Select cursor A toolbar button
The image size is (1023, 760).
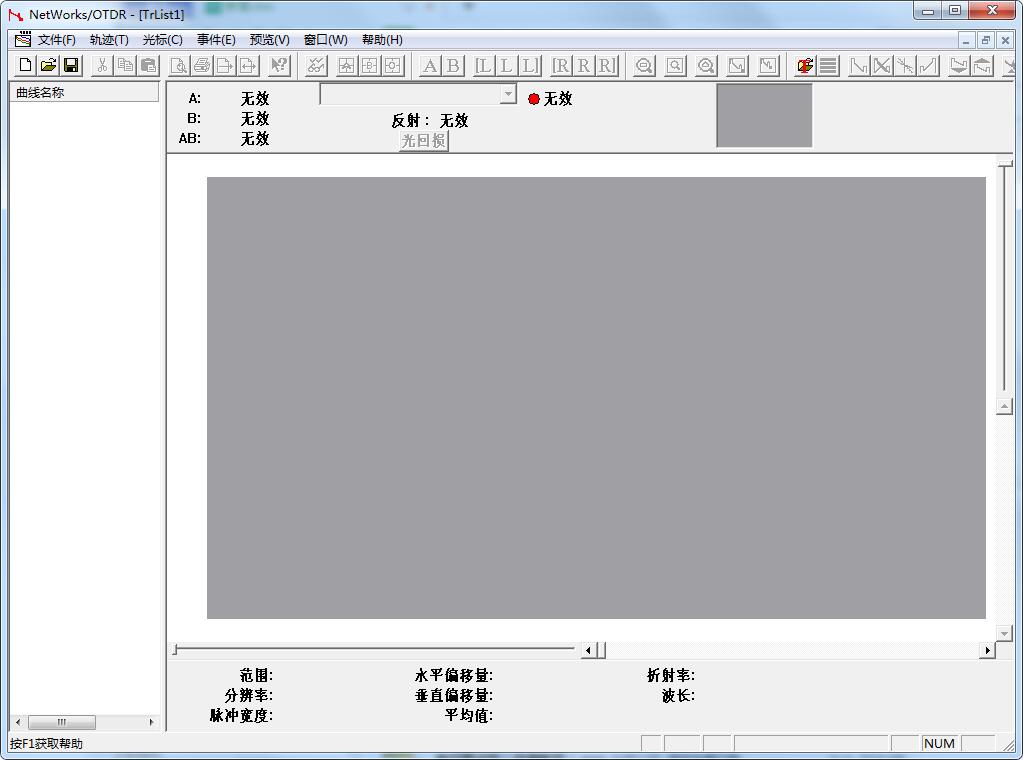[430, 65]
